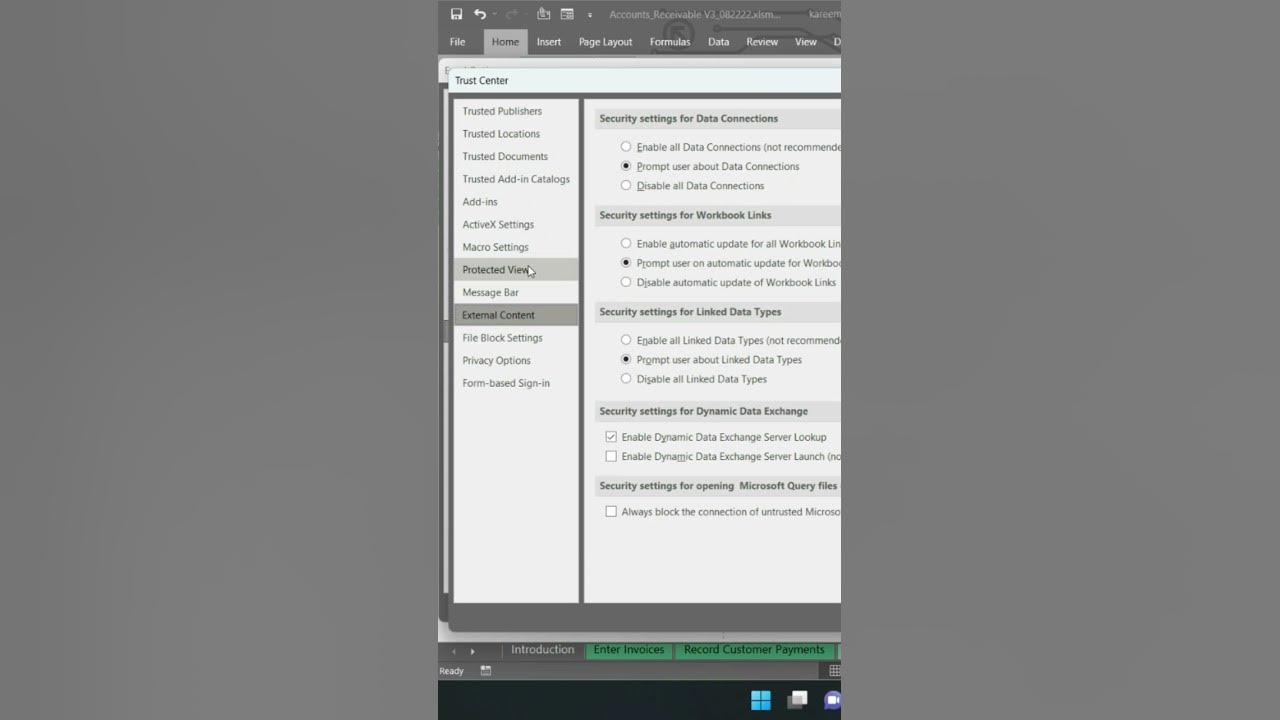
Task: Open the Introduction sheet tab
Action: [x=542, y=650]
